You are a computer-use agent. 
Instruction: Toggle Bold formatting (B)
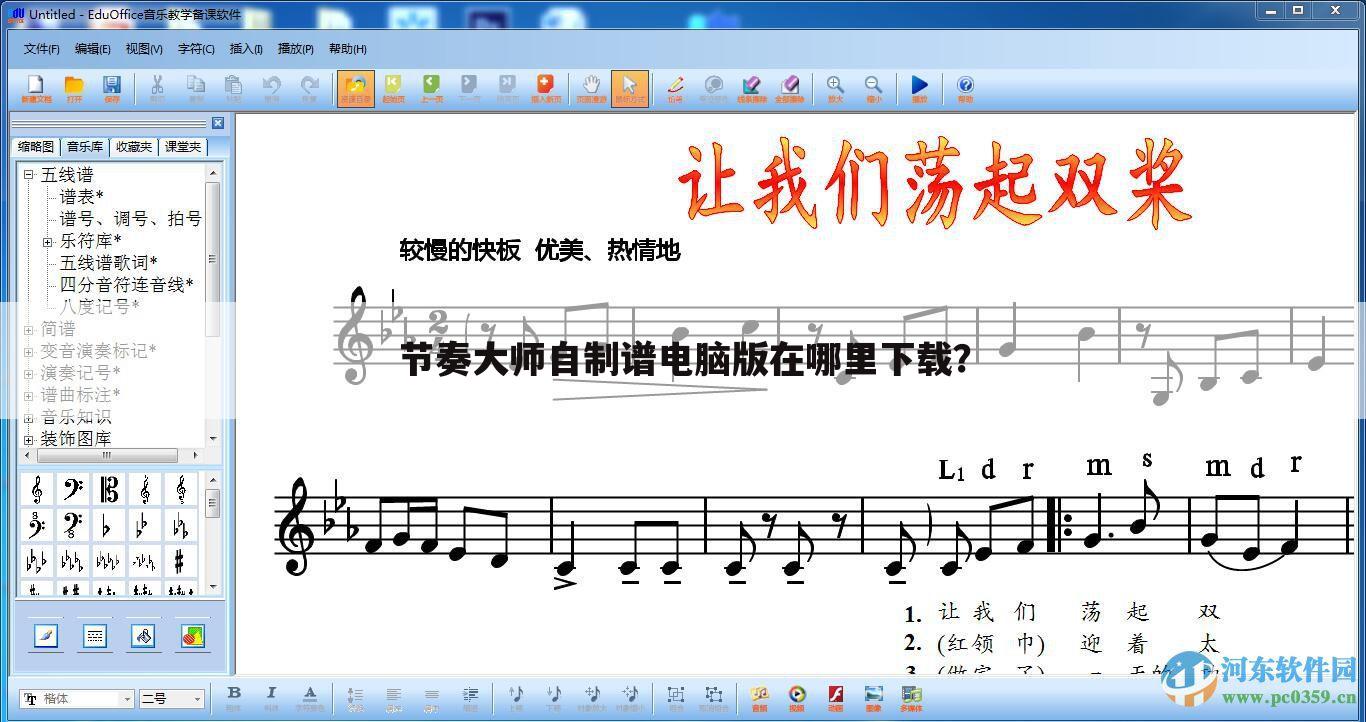[234, 697]
